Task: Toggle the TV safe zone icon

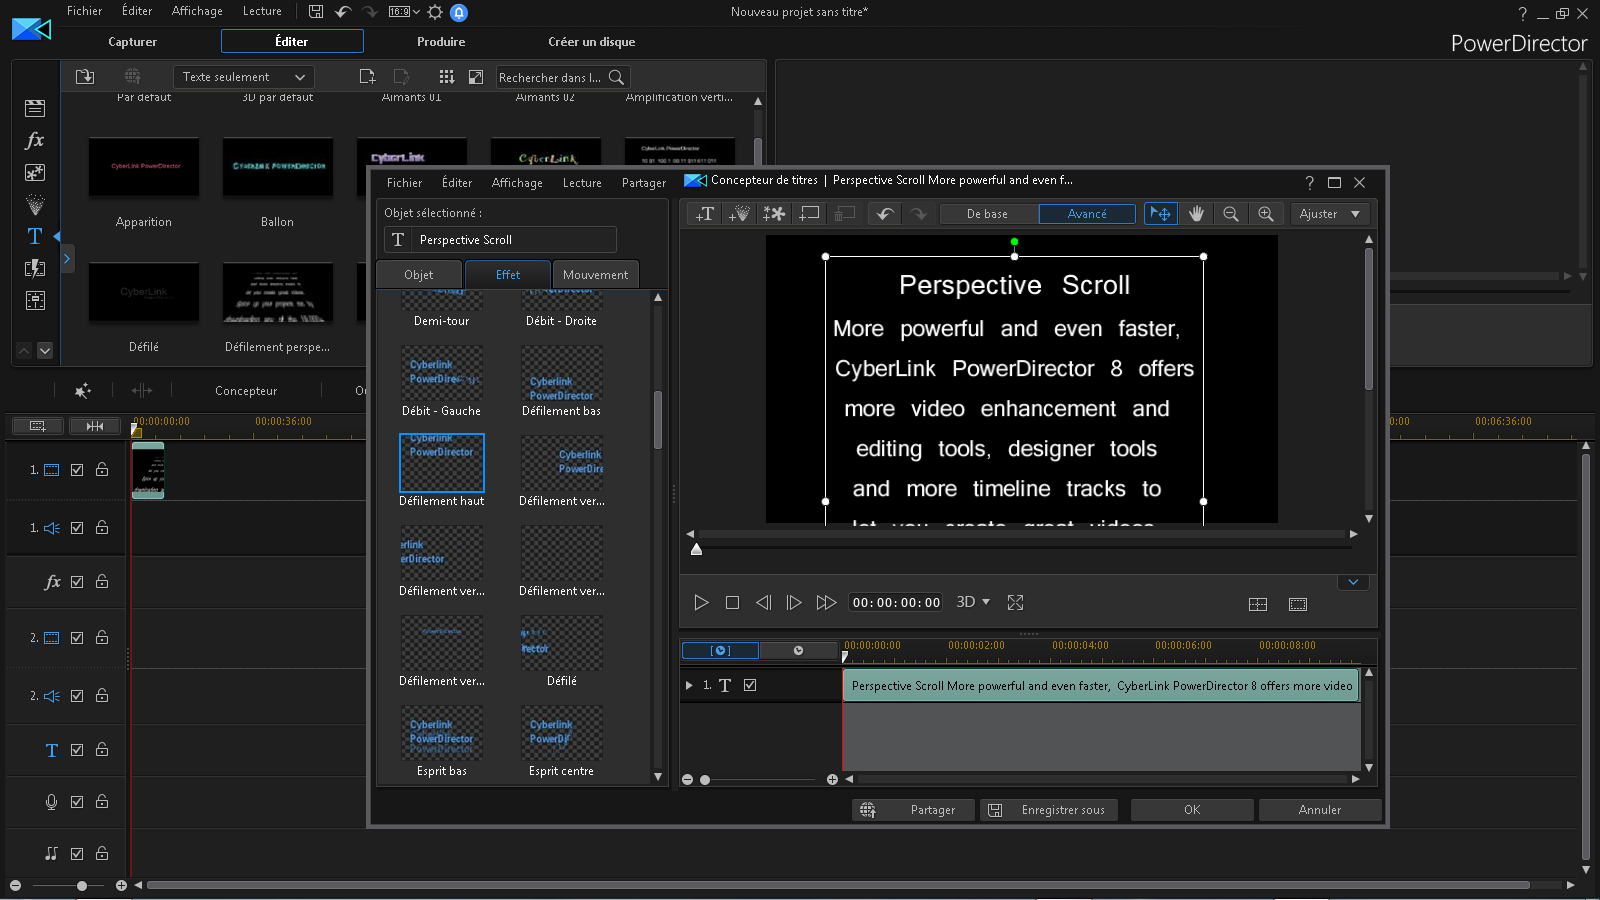Action: [1298, 604]
